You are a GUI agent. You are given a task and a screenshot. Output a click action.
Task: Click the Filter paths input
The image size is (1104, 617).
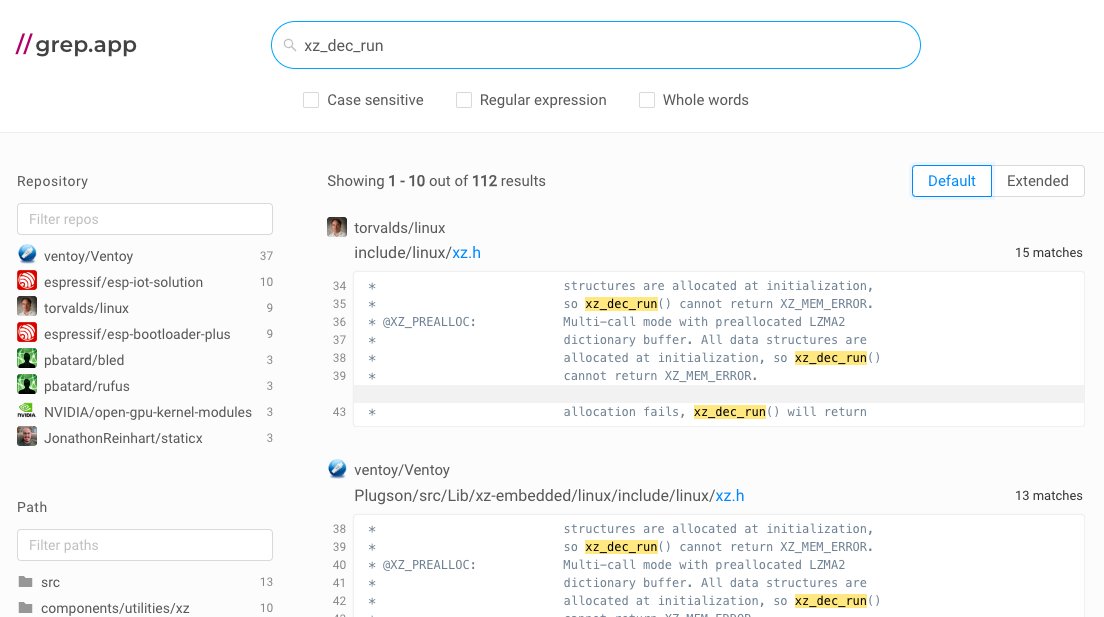[145, 545]
